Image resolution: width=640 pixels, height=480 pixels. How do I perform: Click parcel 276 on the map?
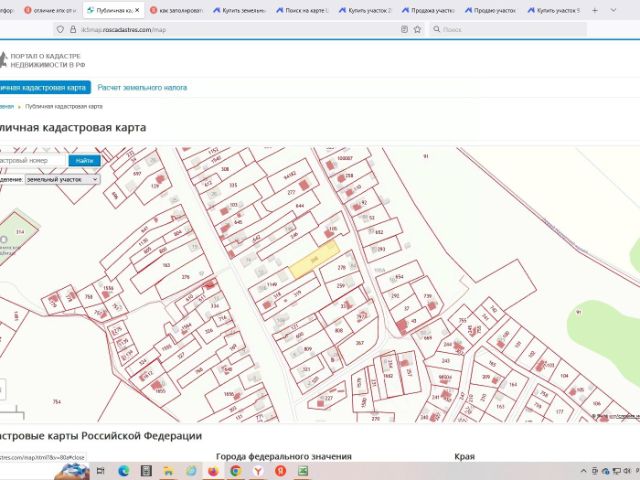[186, 277]
